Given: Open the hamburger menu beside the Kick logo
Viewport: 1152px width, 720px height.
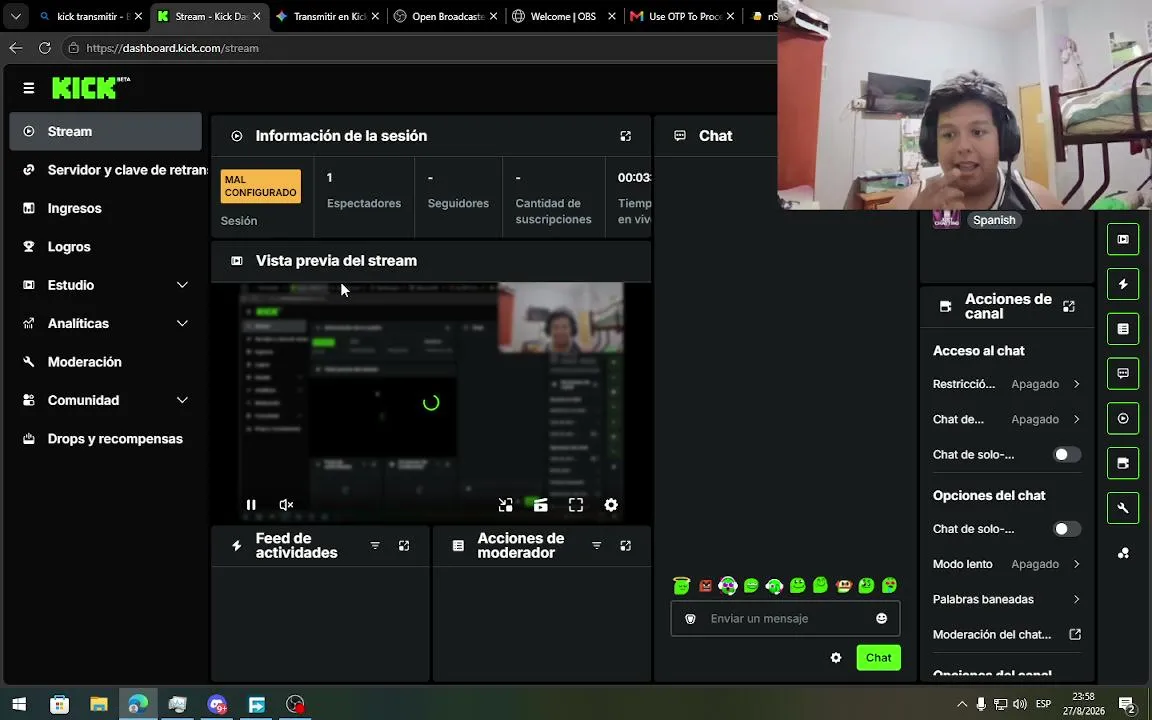Looking at the screenshot, I should [29, 88].
